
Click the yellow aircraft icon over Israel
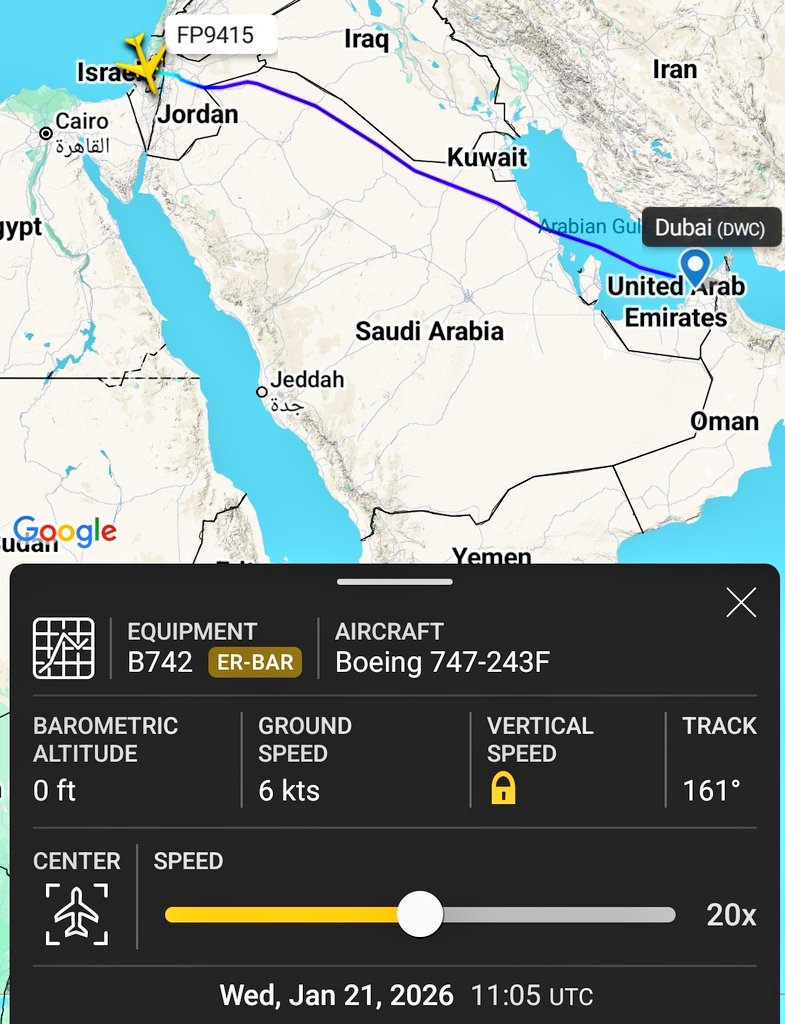click(143, 66)
